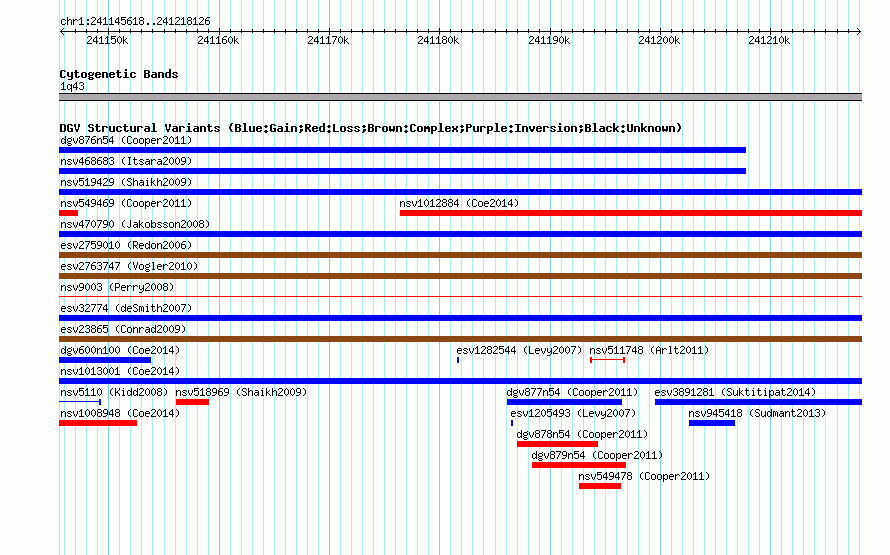Click the right arrowhead of the ruler
This screenshot has width=890, height=555.
(x=859, y=32)
